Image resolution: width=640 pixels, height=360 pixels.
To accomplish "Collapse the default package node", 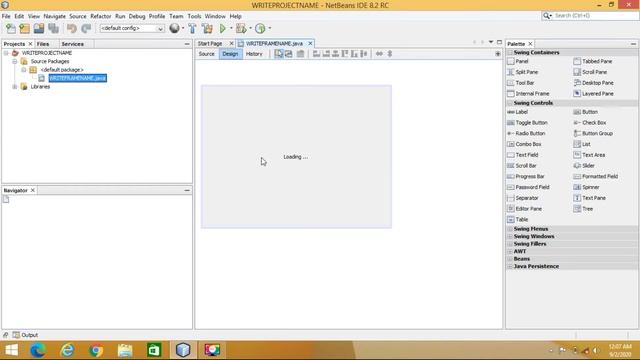I will pos(24,70).
